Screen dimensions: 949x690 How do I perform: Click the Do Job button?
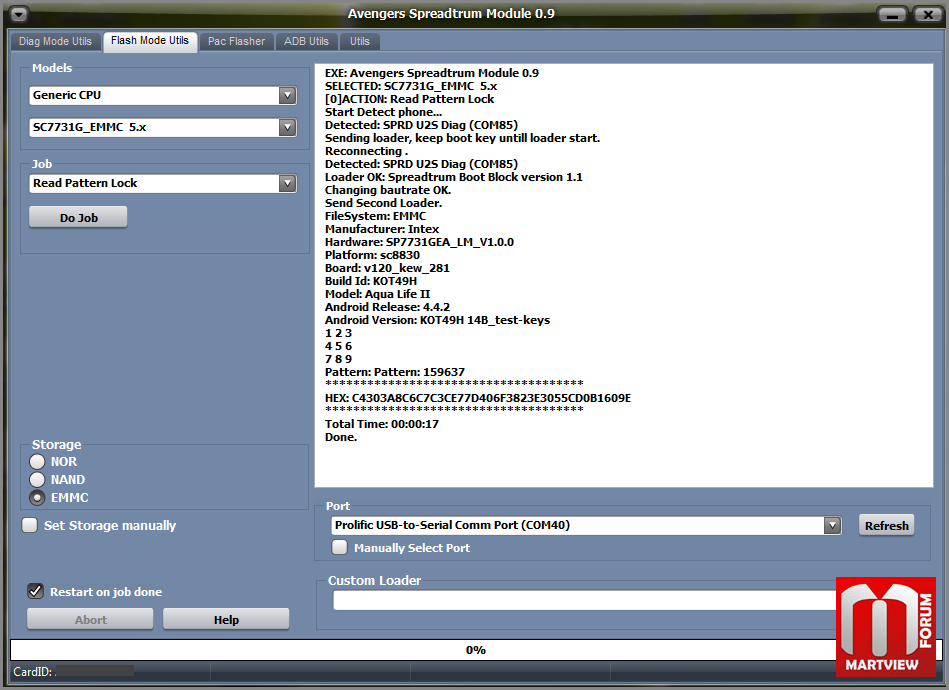pos(79,217)
